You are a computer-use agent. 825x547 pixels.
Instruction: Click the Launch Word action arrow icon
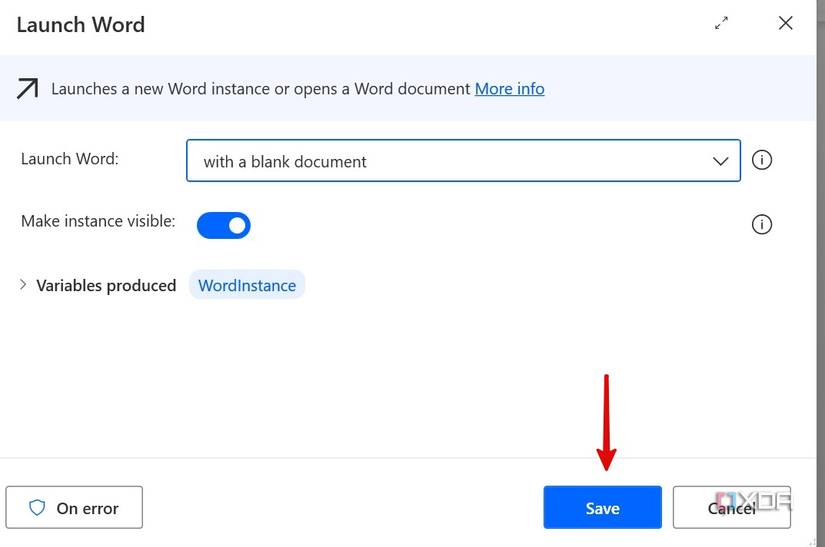click(x=27, y=88)
